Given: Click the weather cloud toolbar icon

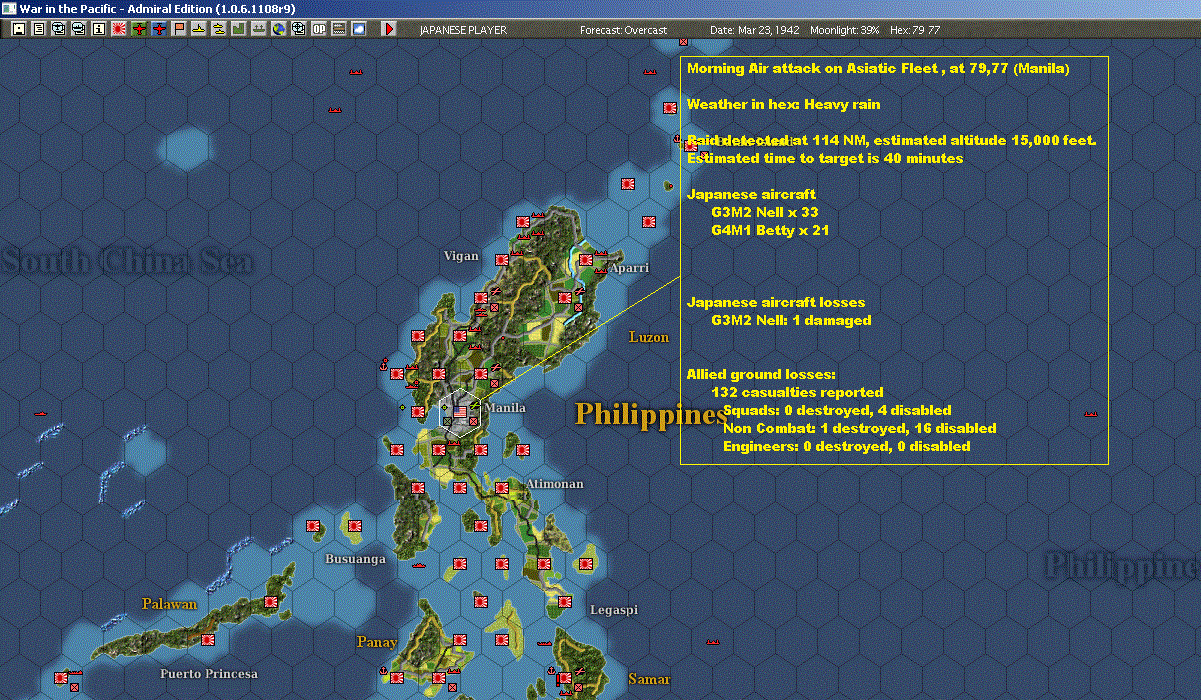Looking at the screenshot, I should tap(359, 29).
